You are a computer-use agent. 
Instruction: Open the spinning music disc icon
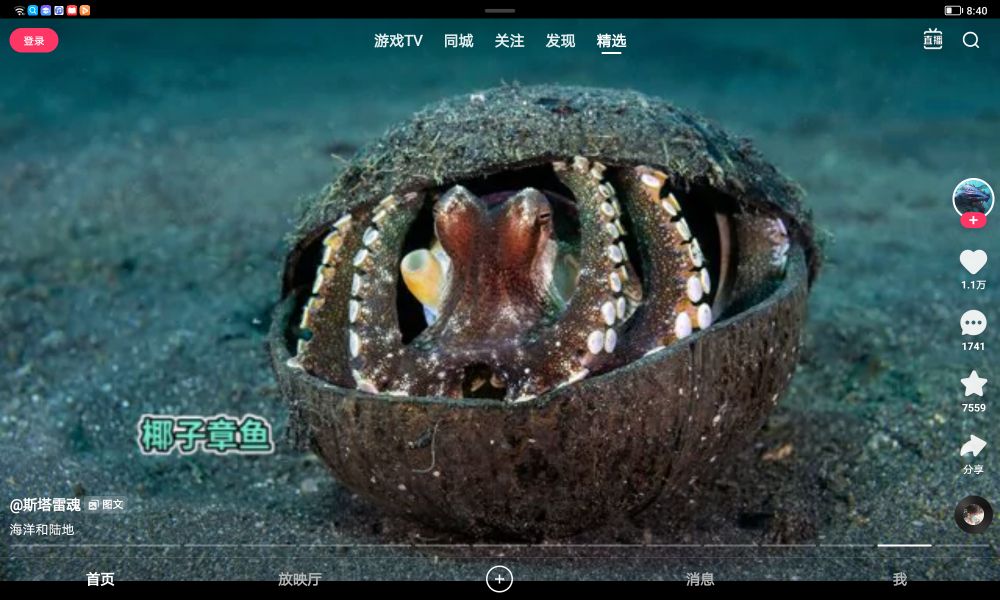(x=973, y=514)
